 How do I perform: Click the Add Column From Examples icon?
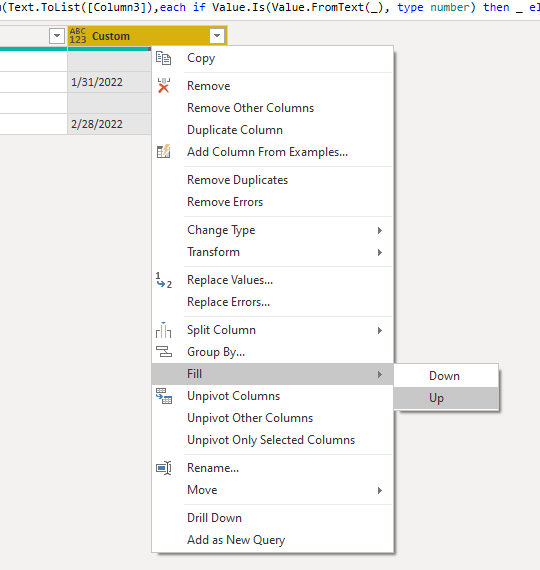[163, 152]
